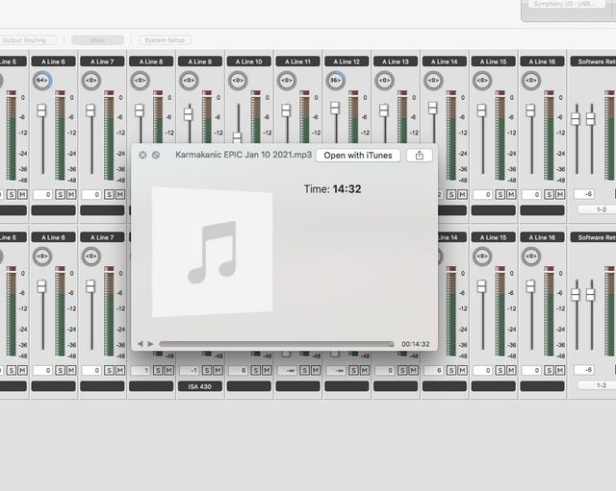The height and width of the screenshot is (491, 616).
Task: Open Quick Look preview in full screen
Action: (x=156, y=155)
